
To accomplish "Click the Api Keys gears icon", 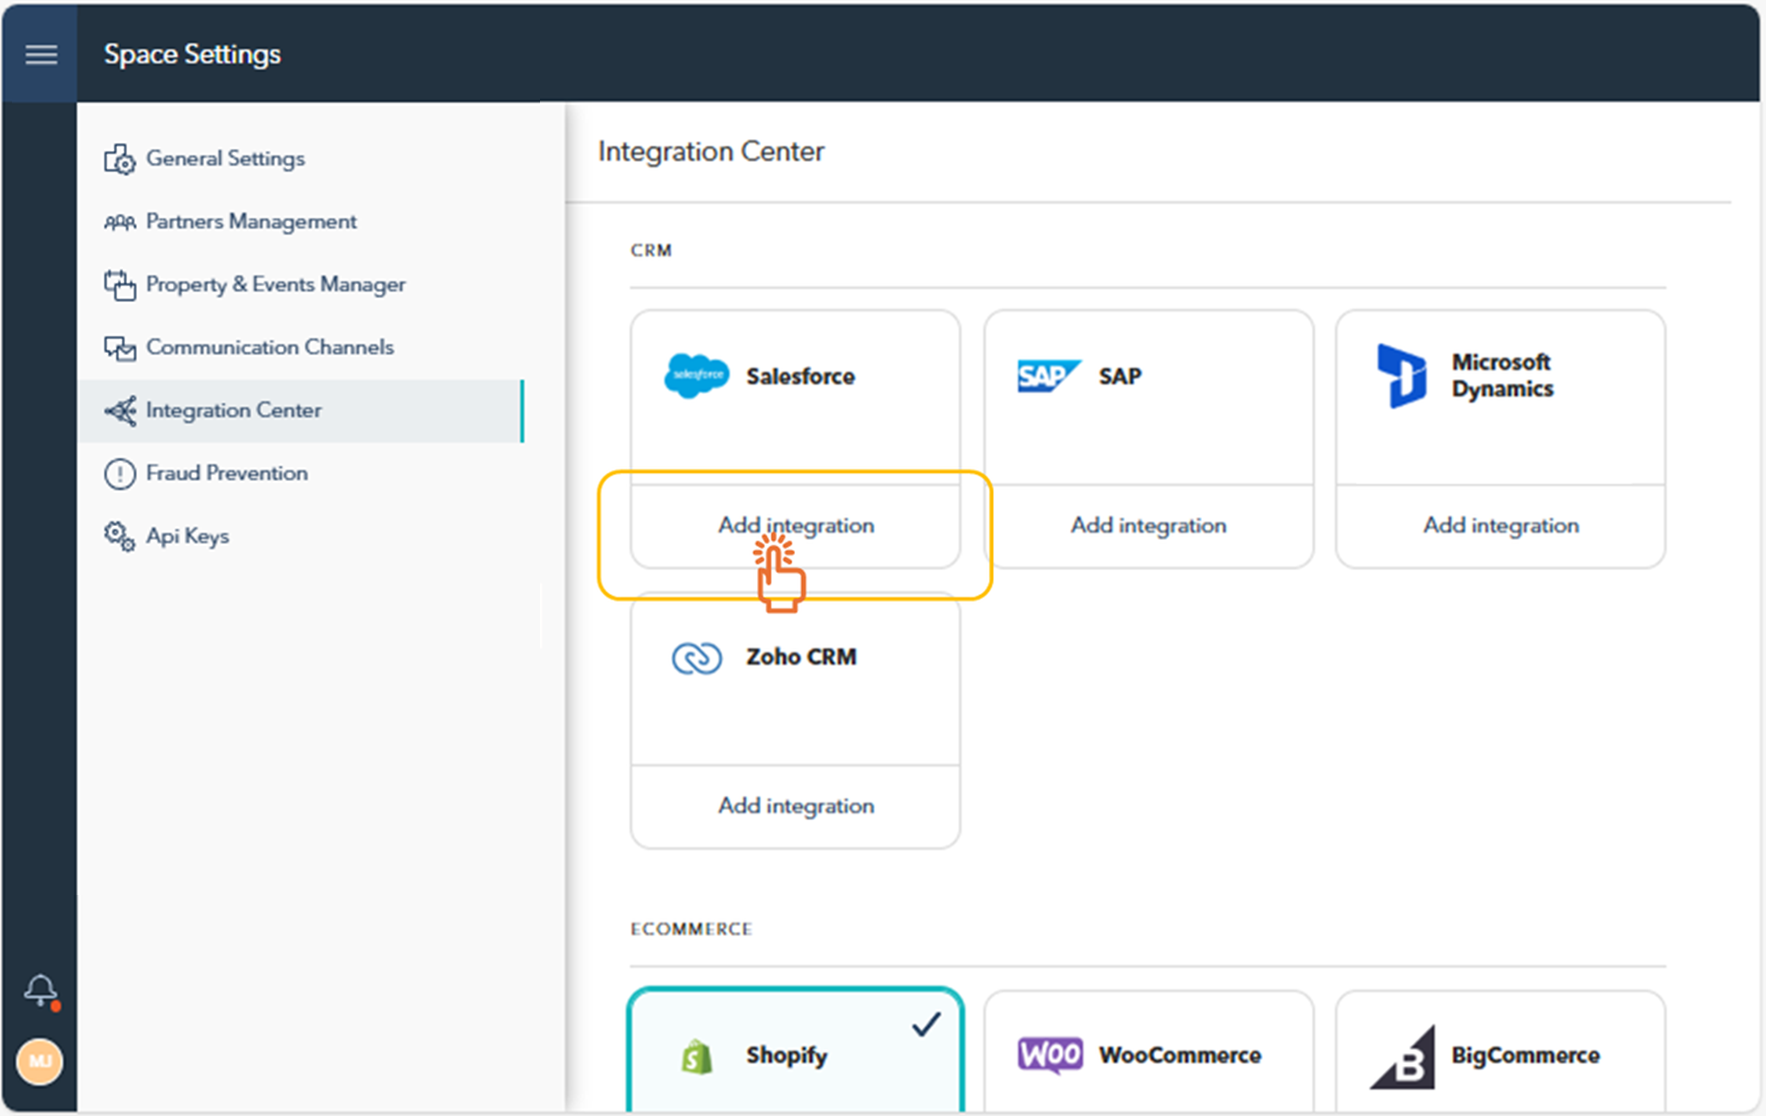I will click(x=120, y=537).
